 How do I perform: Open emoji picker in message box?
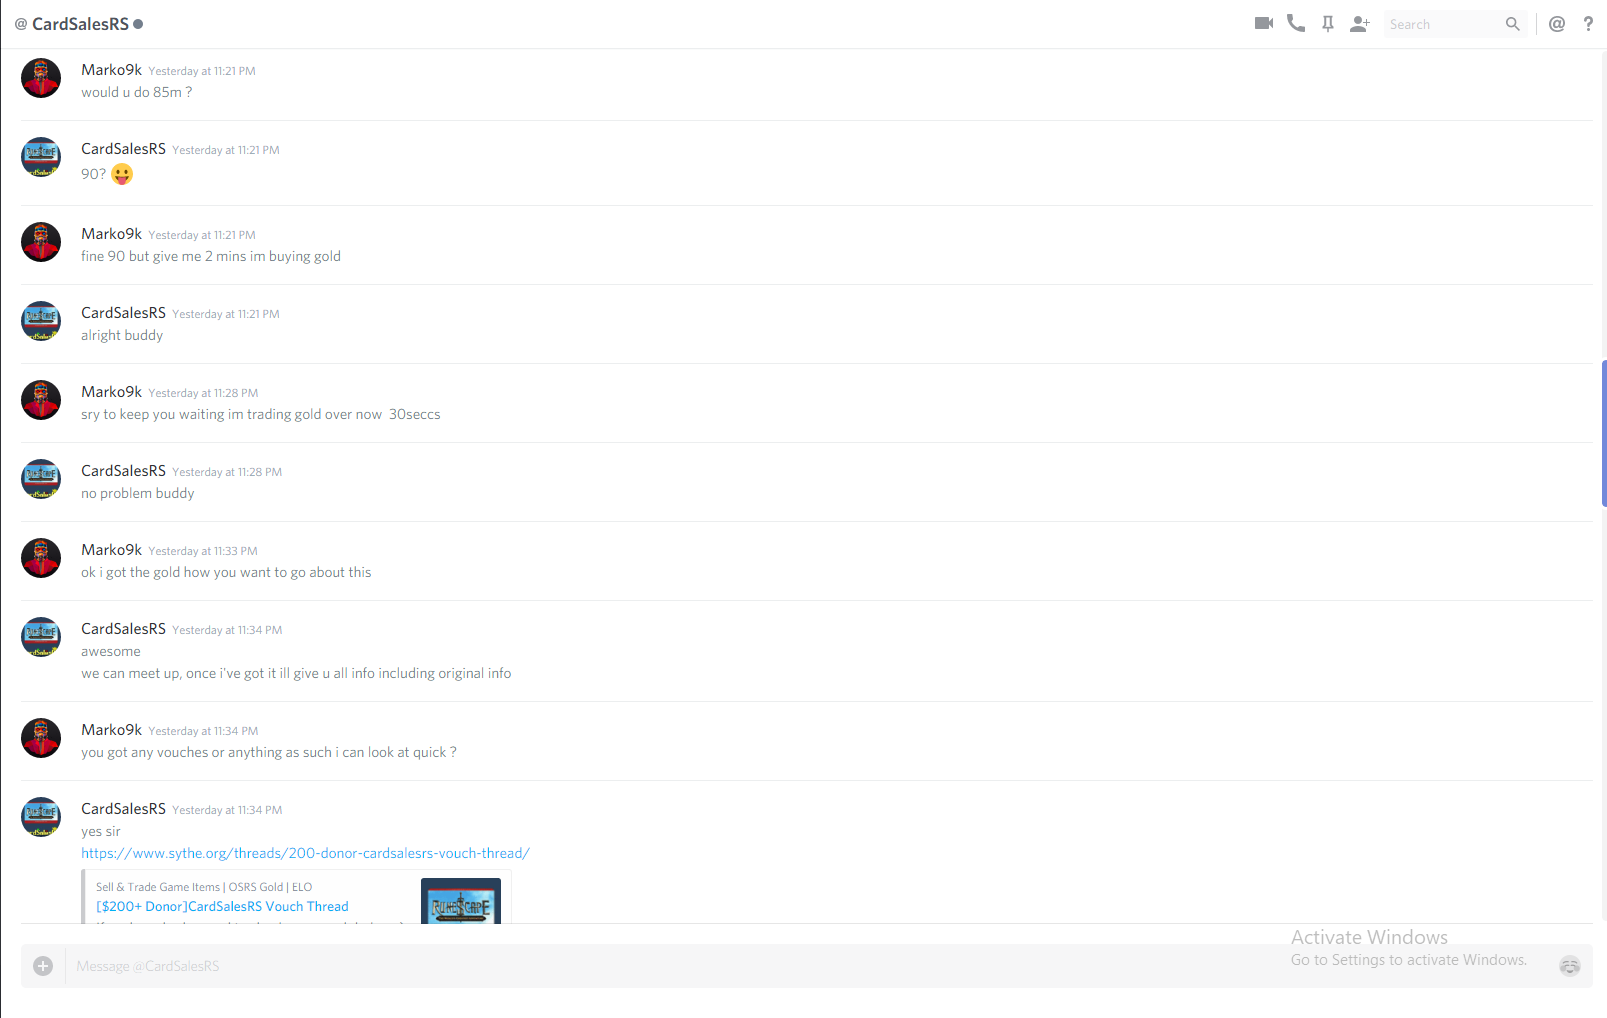coord(1570,966)
